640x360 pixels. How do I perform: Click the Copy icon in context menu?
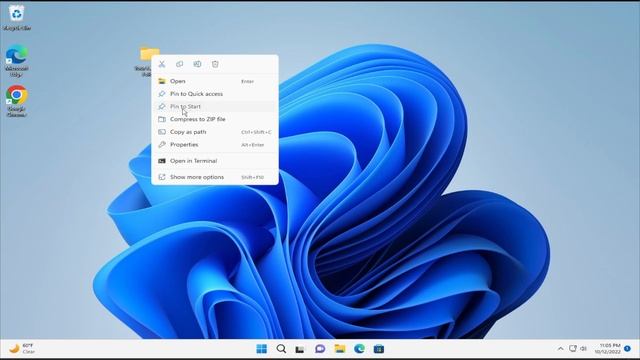[180, 64]
